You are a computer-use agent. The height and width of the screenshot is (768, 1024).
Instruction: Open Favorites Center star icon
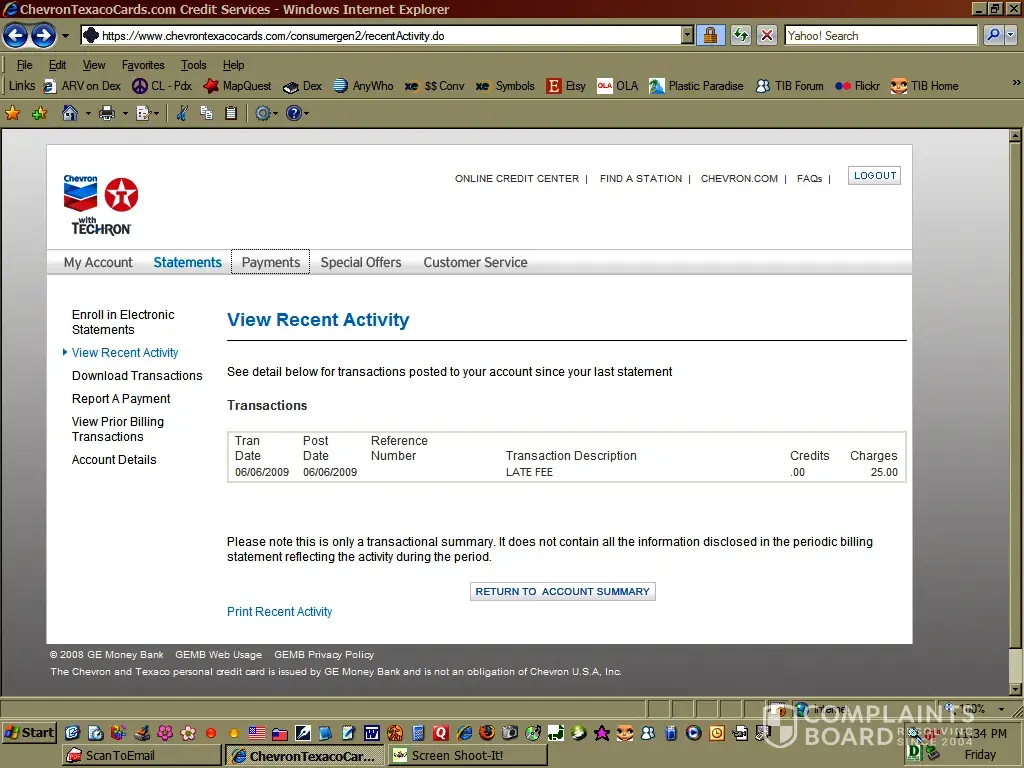pos(13,113)
